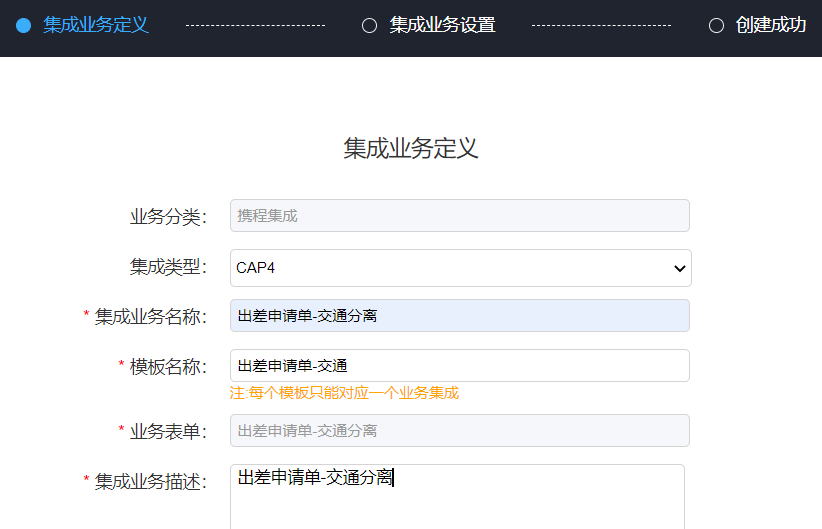Viewport: 822px width, 529px height.
Task: Jump to the 创建成功 step label
Action: click(x=770, y=25)
